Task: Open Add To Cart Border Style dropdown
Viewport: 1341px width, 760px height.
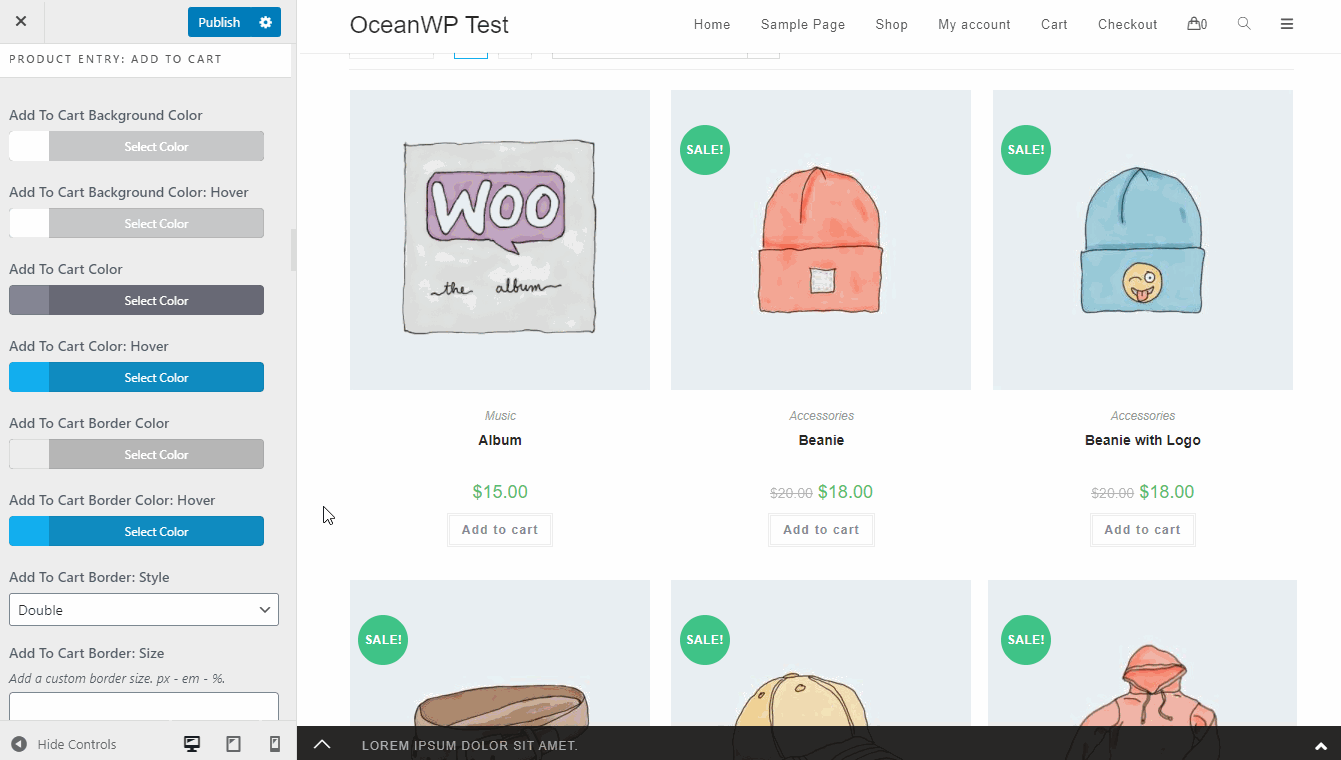Action: [x=144, y=610]
